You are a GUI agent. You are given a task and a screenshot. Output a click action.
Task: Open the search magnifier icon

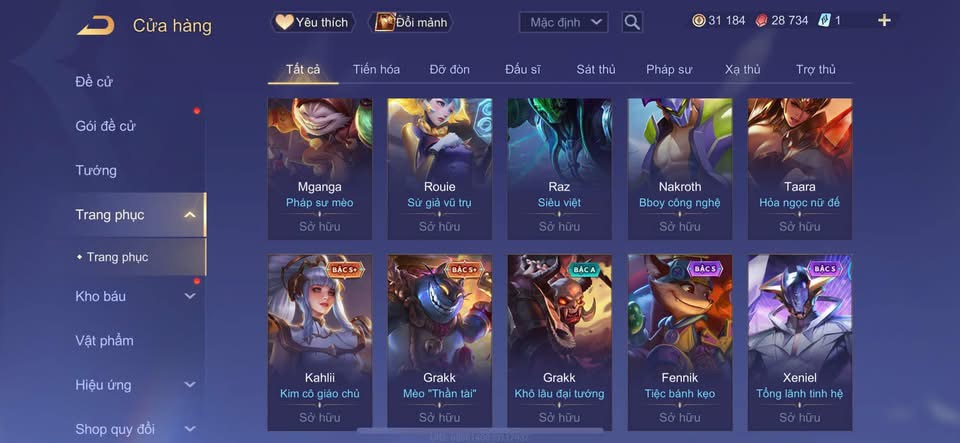coord(632,23)
